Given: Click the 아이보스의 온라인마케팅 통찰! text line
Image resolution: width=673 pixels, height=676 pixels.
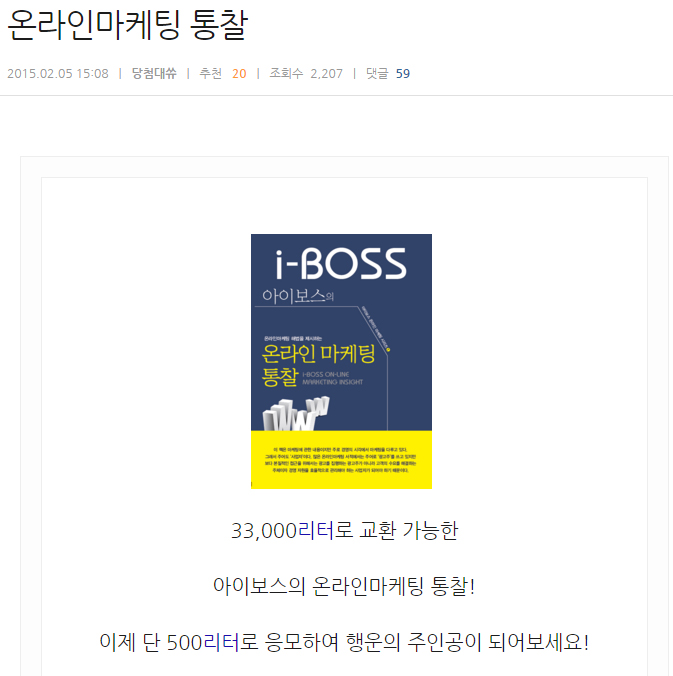Looking at the screenshot, I should pyautogui.click(x=344, y=586).
